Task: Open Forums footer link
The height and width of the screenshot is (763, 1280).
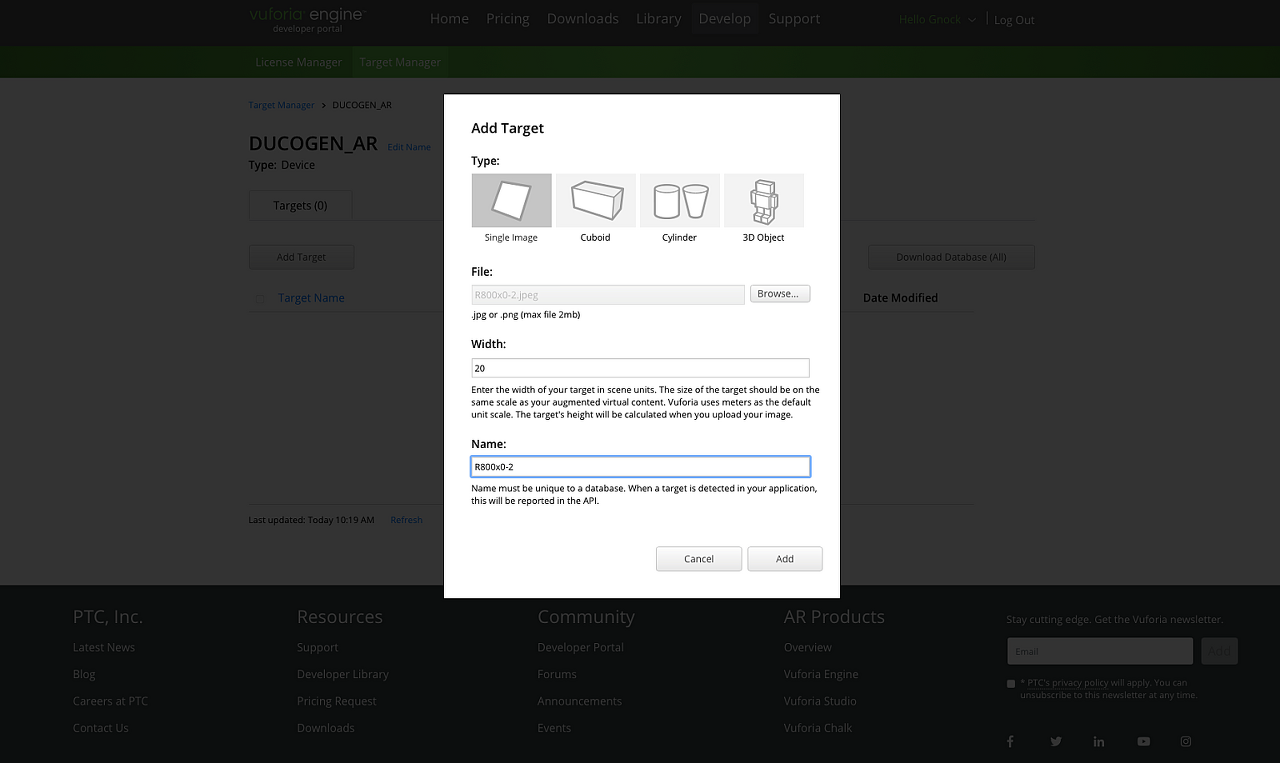Action: [x=557, y=674]
